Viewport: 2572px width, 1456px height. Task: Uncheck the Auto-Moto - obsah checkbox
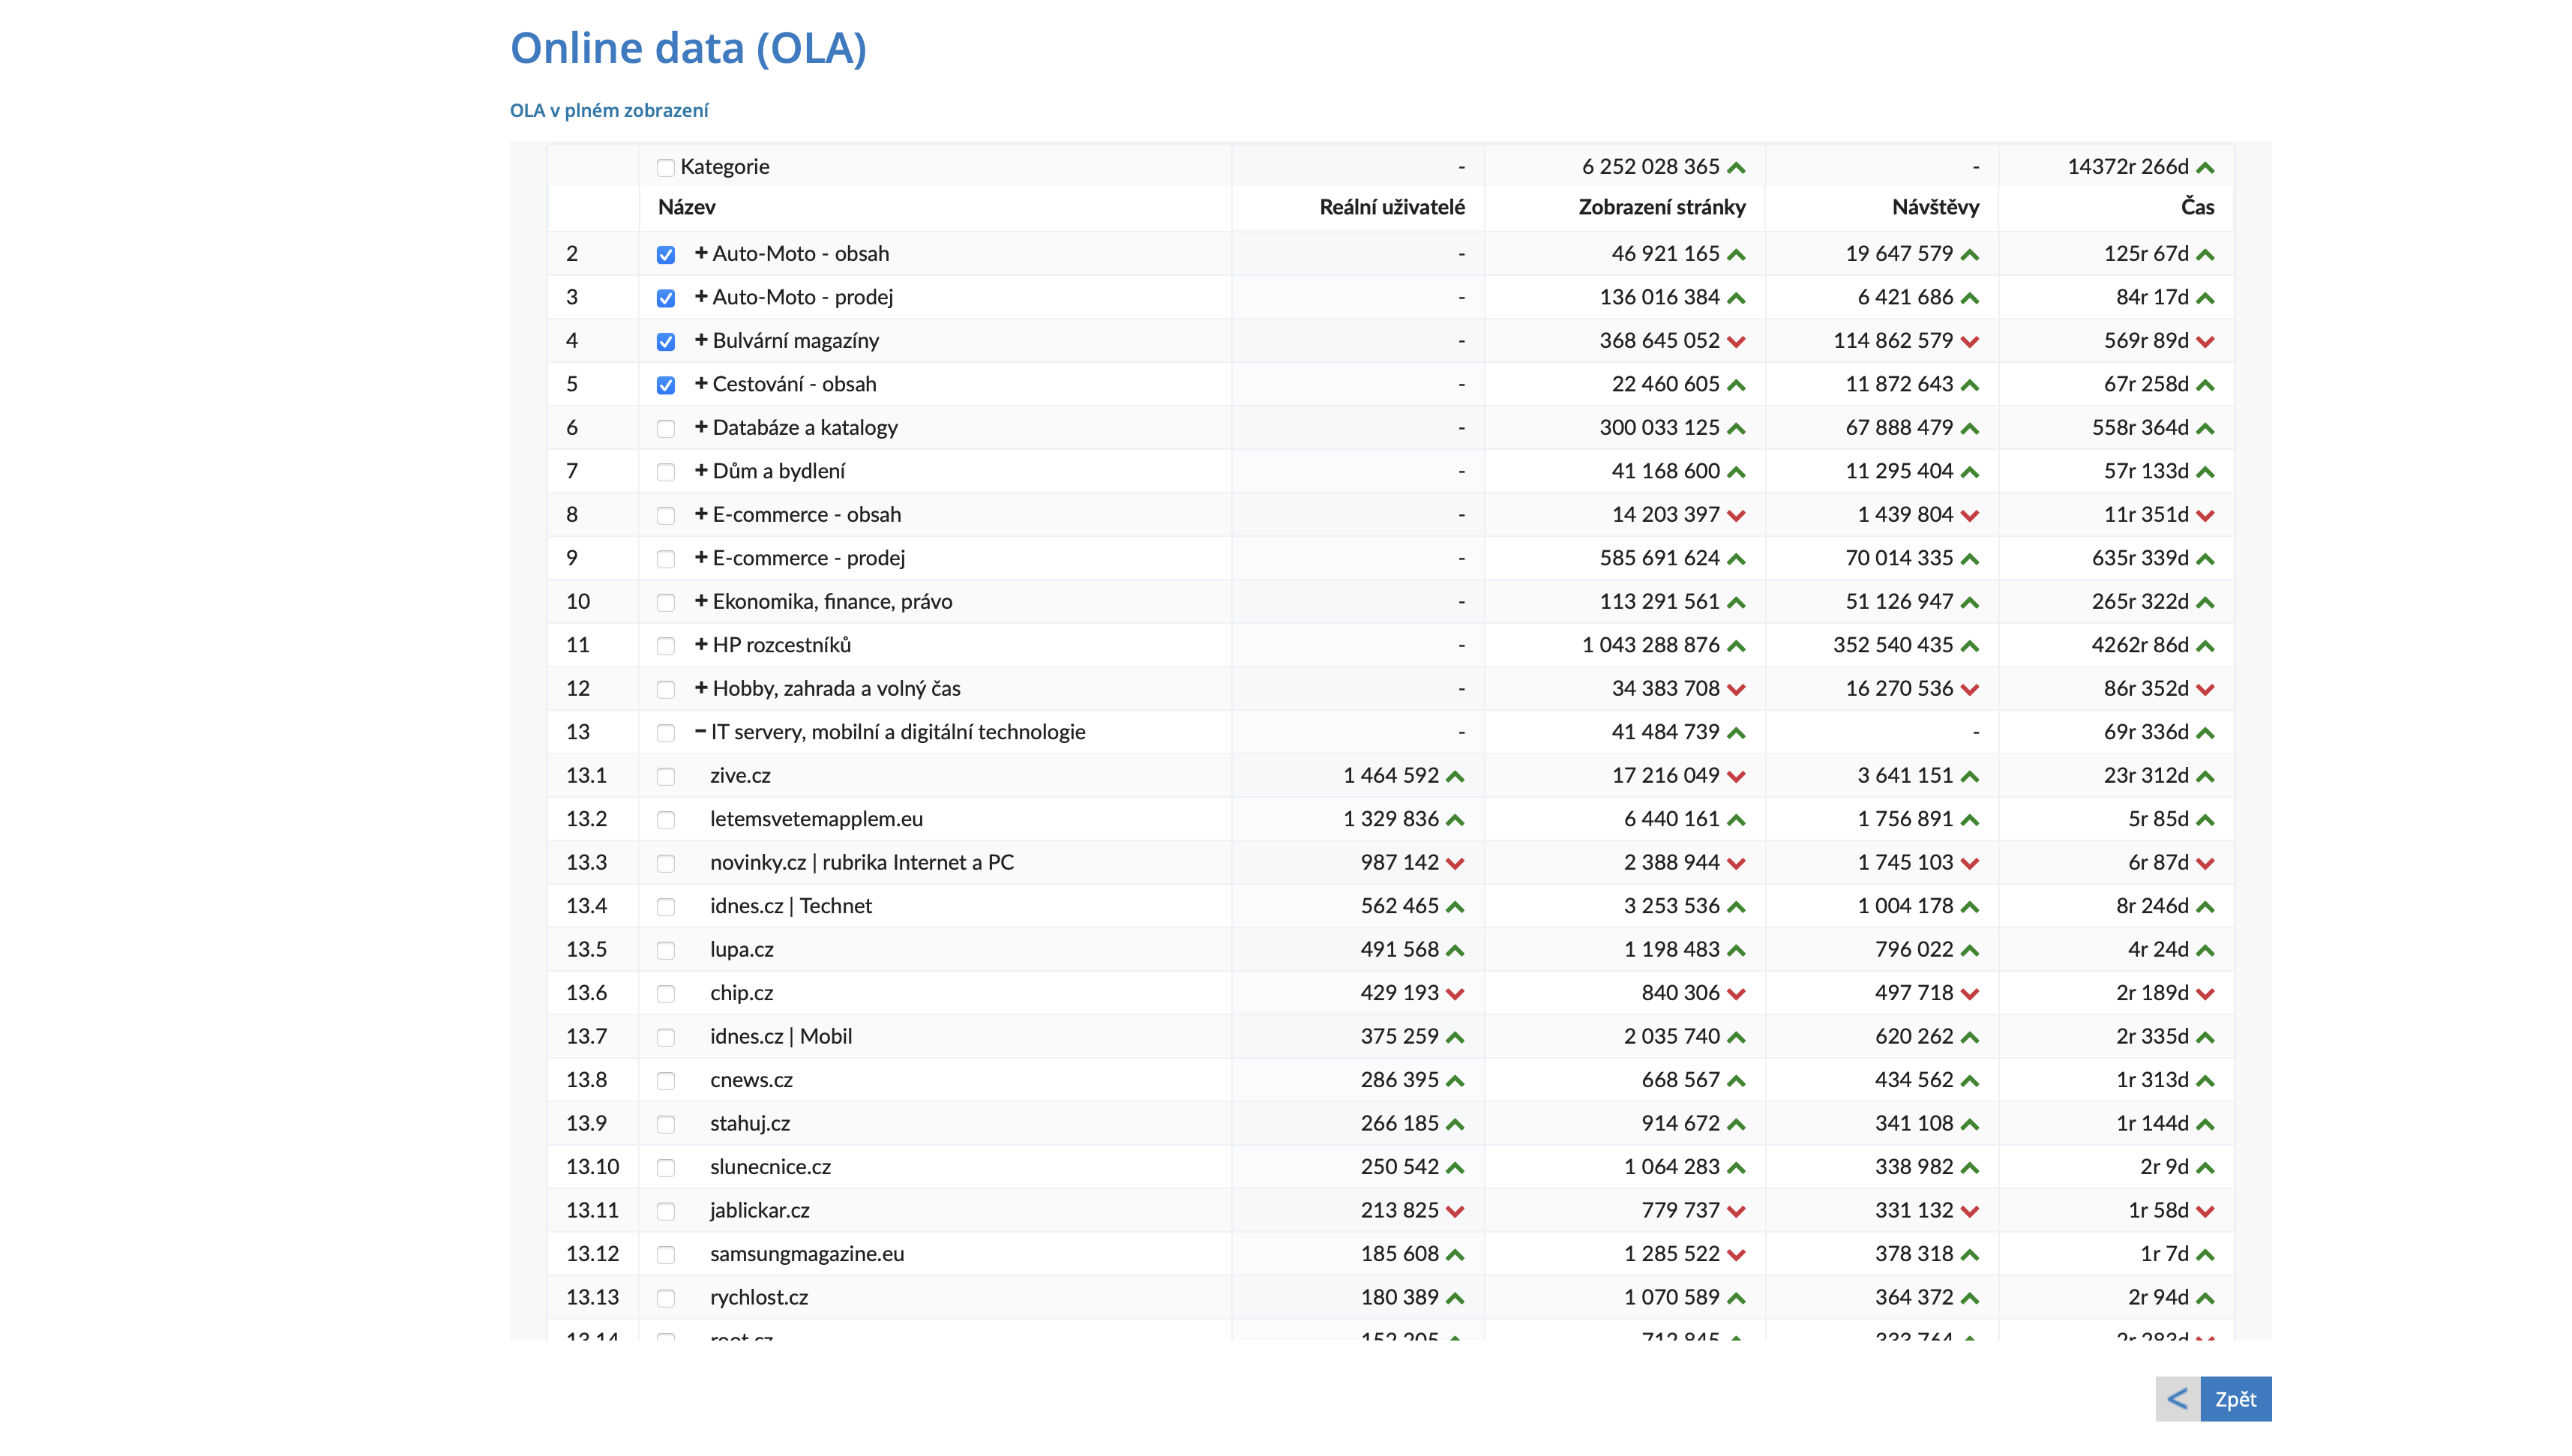[665, 255]
